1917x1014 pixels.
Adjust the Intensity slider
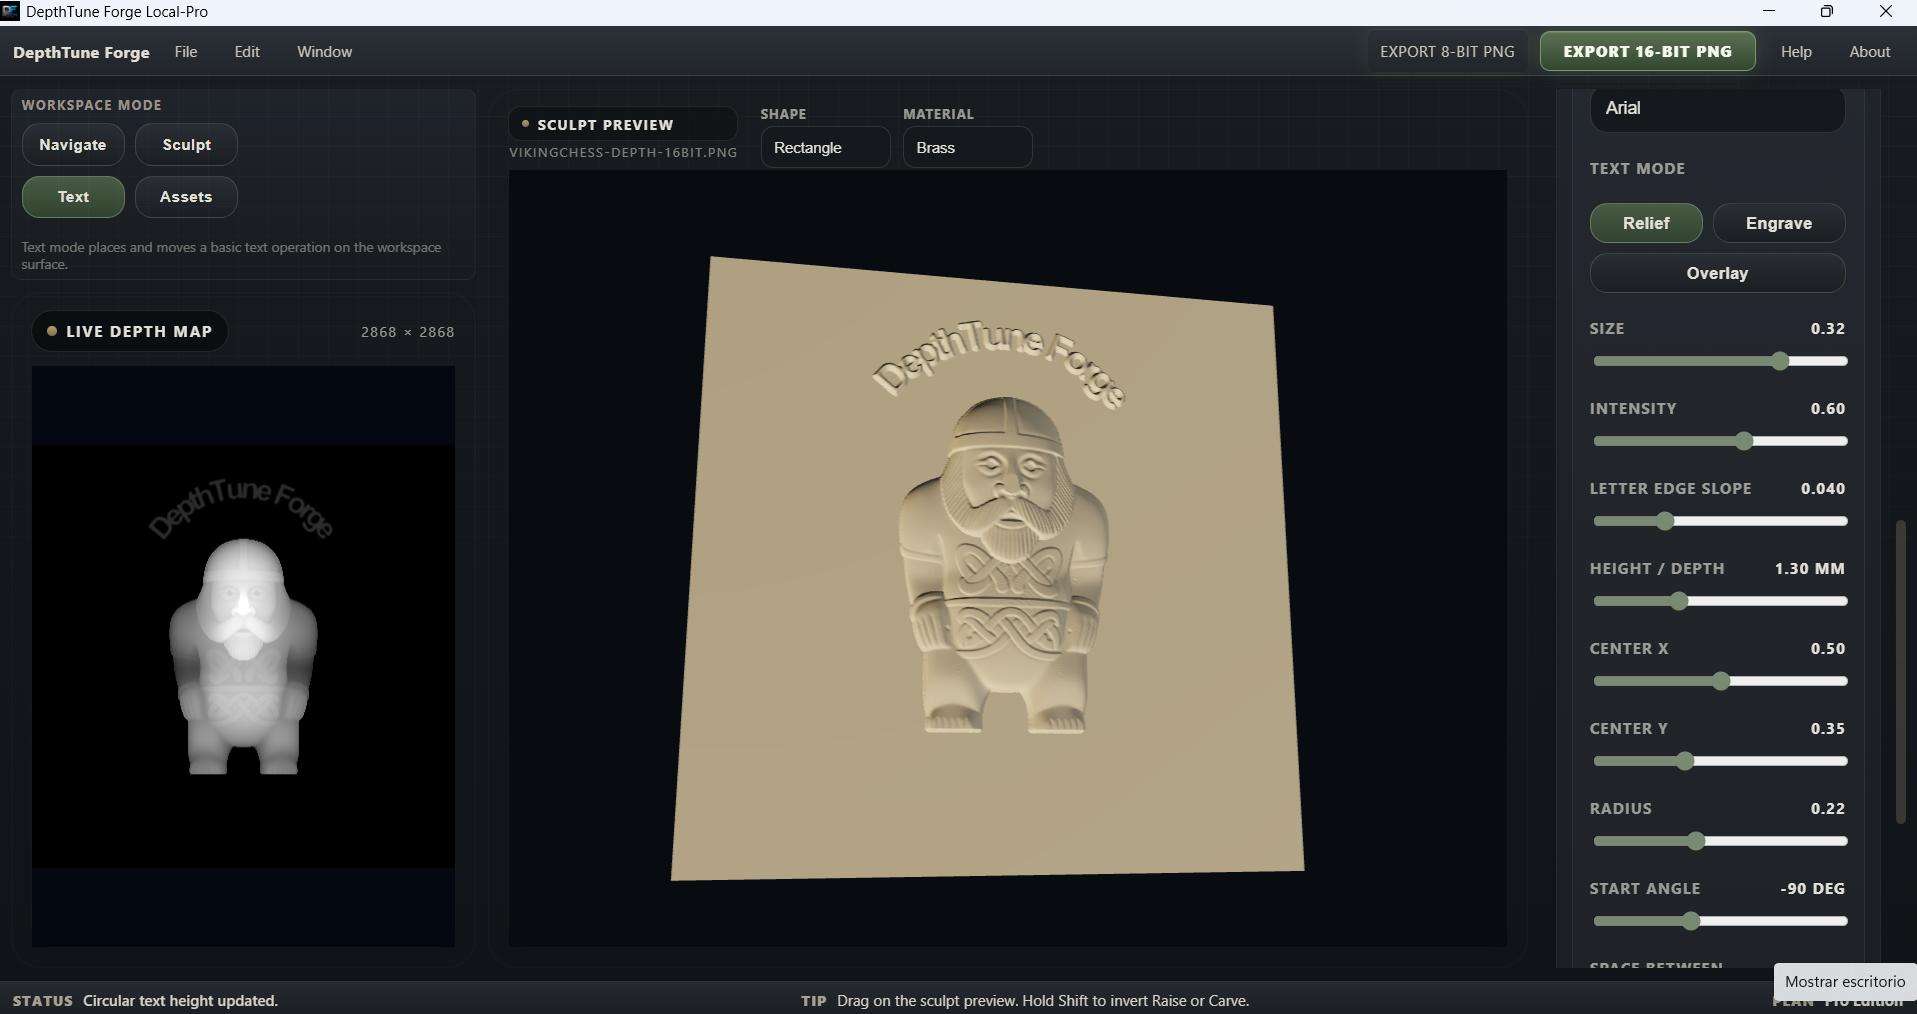click(x=1720, y=441)
